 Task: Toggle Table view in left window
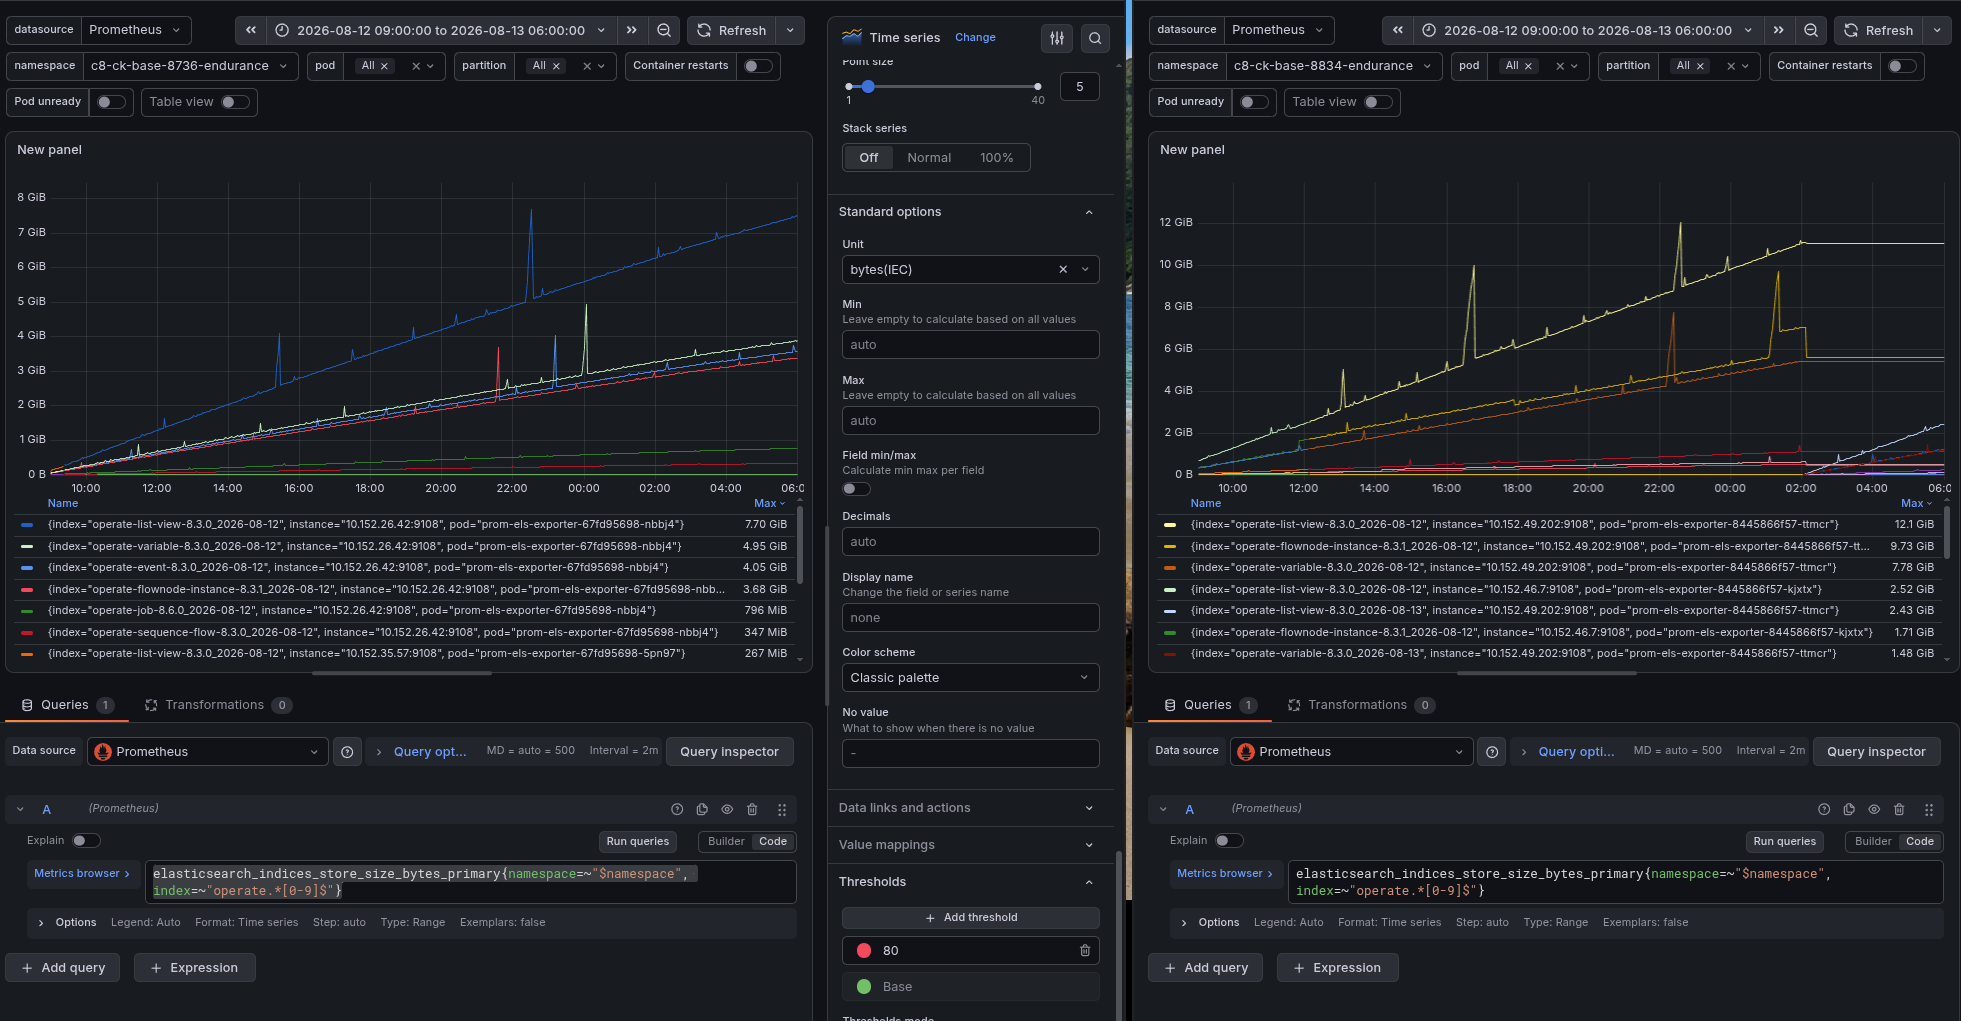(235, 102)
